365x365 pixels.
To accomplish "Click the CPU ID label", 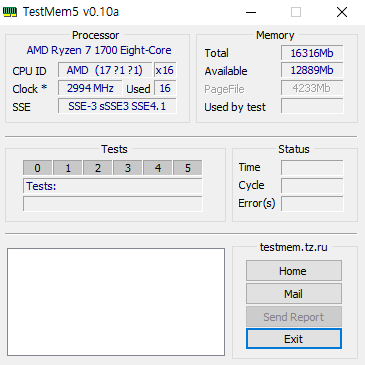I will pyautogui.click(x=29, y=71).
